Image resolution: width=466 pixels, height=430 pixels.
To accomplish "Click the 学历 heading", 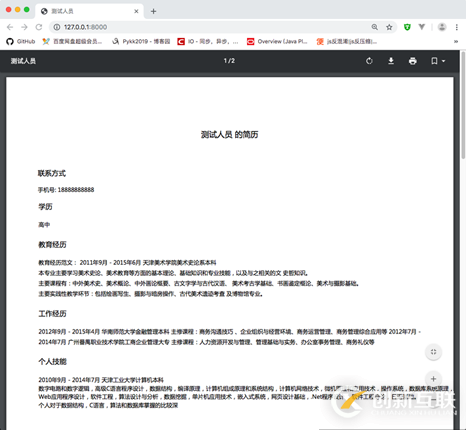I will [45, 207].
